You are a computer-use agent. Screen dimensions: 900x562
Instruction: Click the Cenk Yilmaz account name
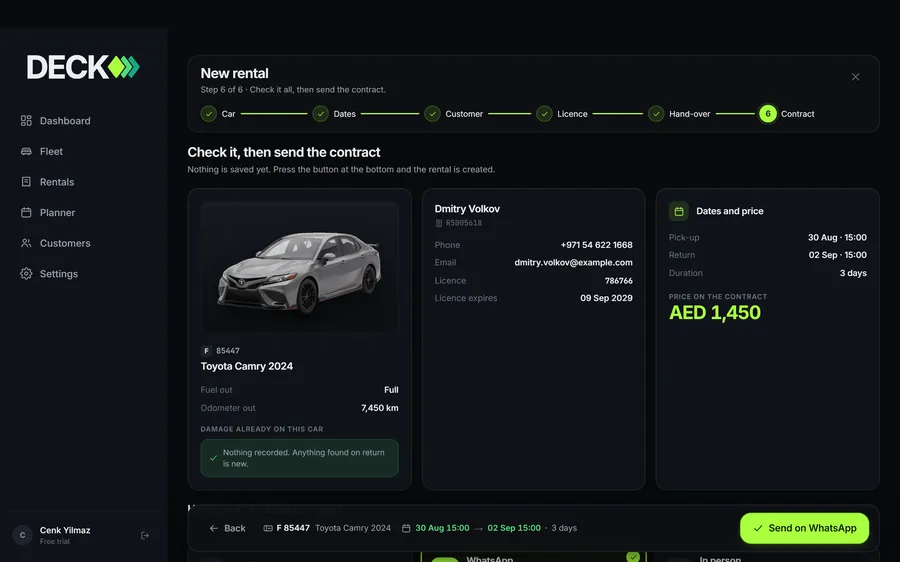tap(65, 530)
